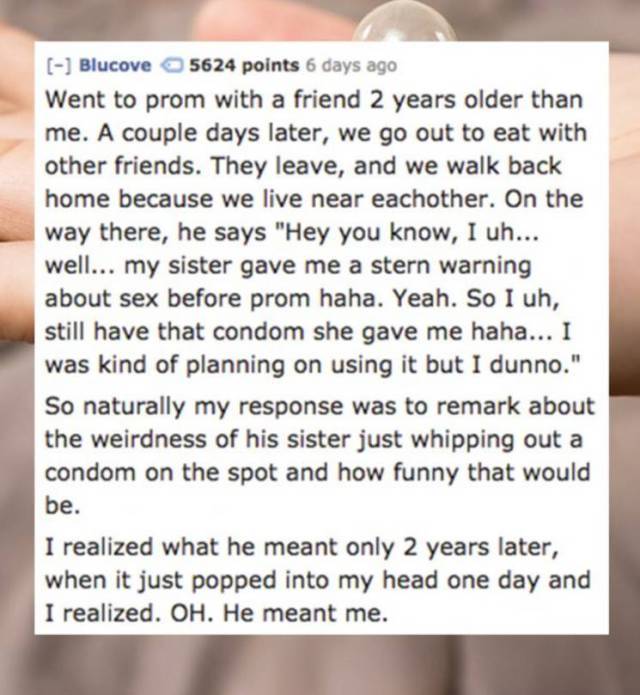This screenshot has height=695, width=640.
Task: Click the paragraph starting 'So naturally my response'
Action: tap(319, 455)
